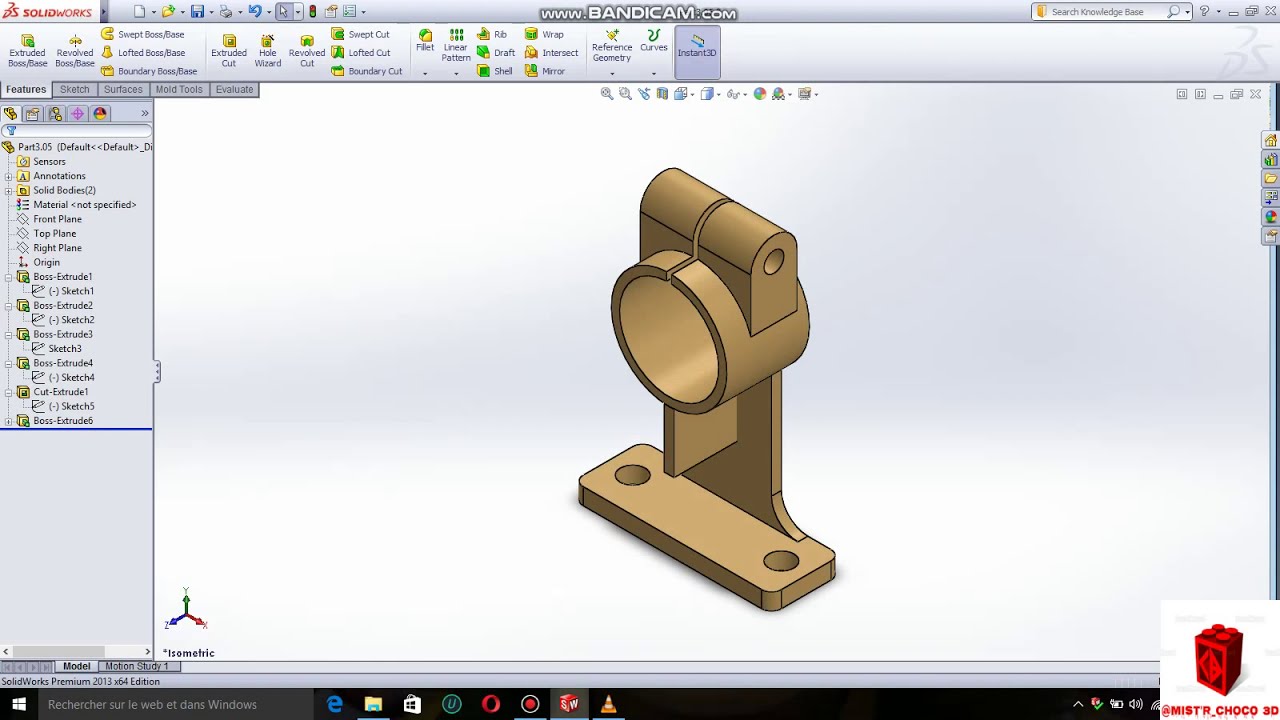The width and height of the screenshot is (1280, 720).
Task: Start a Revolved Cut feature
Action: pos(307,51)
